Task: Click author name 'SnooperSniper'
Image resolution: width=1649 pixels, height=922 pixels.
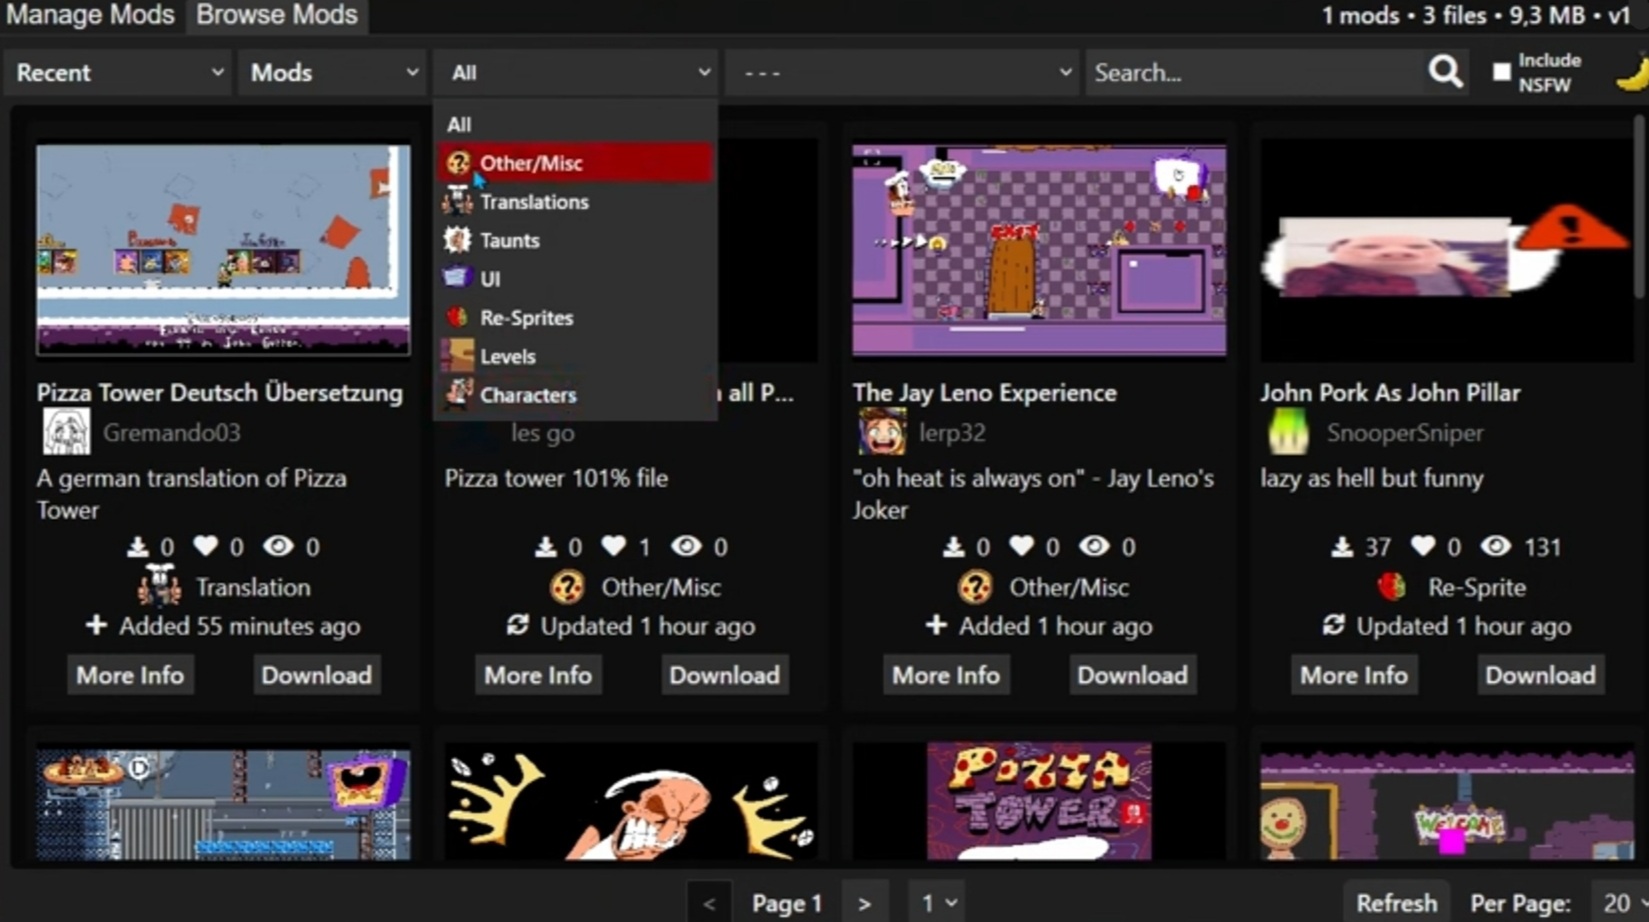Action: [1405, 433]
